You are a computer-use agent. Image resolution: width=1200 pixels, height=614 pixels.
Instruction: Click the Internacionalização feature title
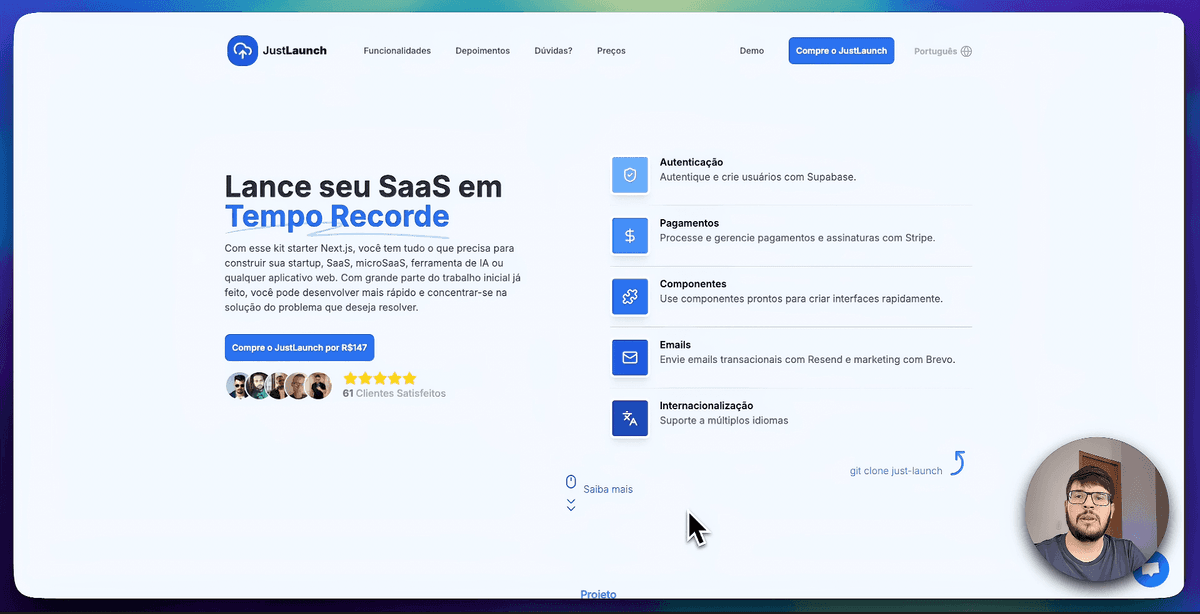coord(706,406)
